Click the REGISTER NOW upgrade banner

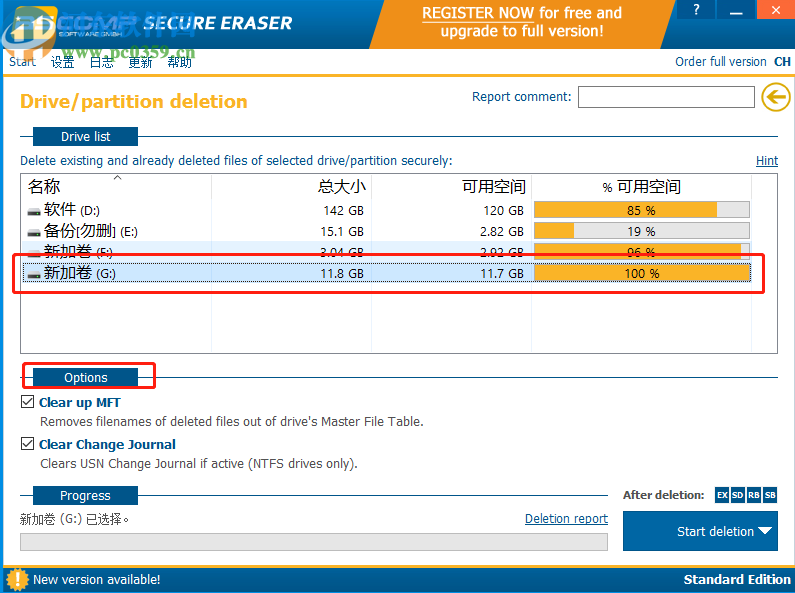522,22
